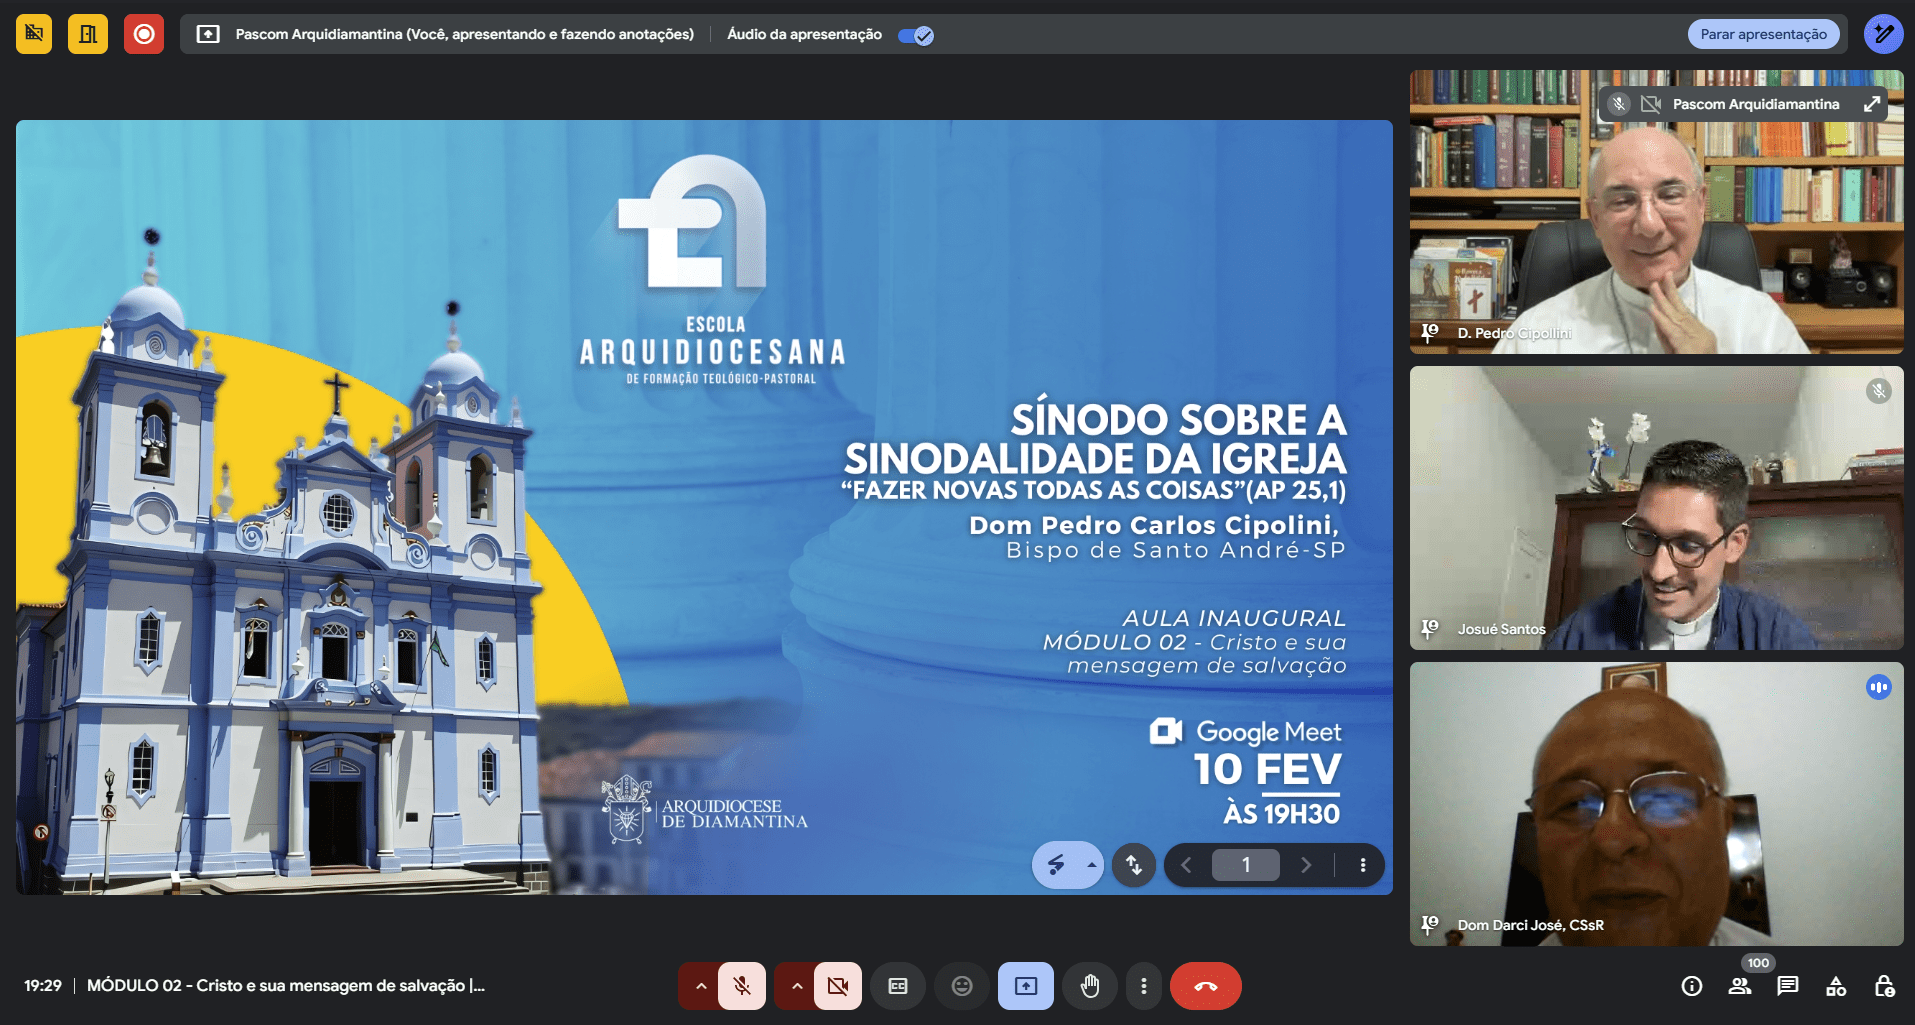1915x1025 pixels.
Task: Click the yellow door extension icon
Action: coord(88,34)
